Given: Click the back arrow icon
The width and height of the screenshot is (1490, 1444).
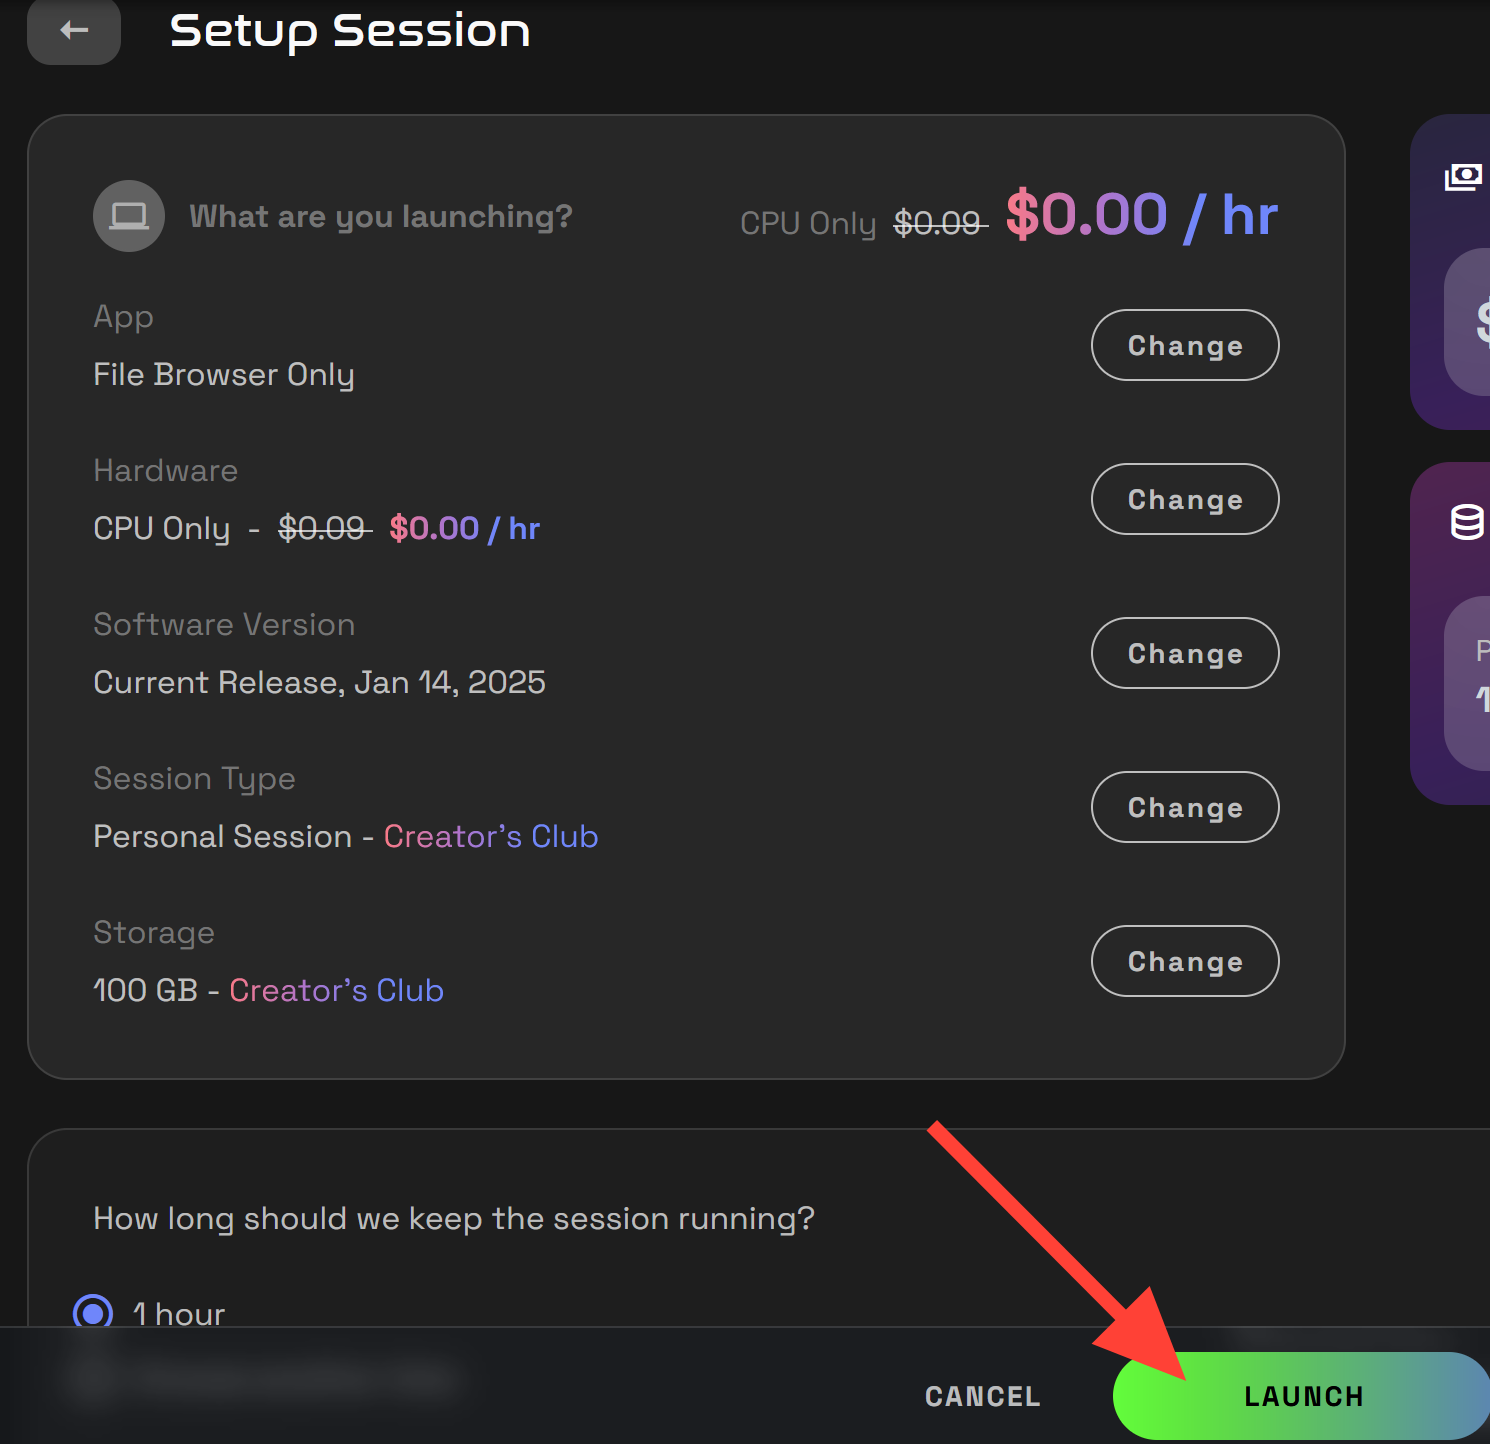Looking at the screenshot, I should pos(73,30).
